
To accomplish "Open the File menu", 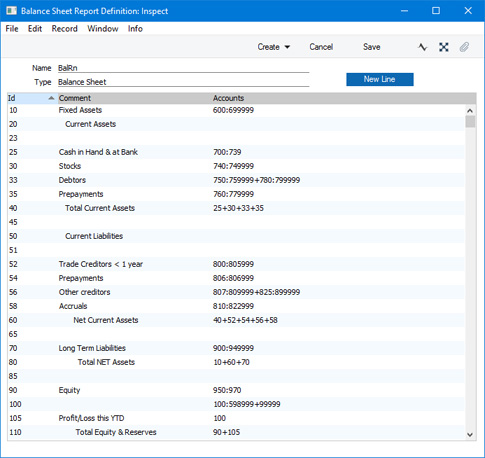I will pos(12,29).
